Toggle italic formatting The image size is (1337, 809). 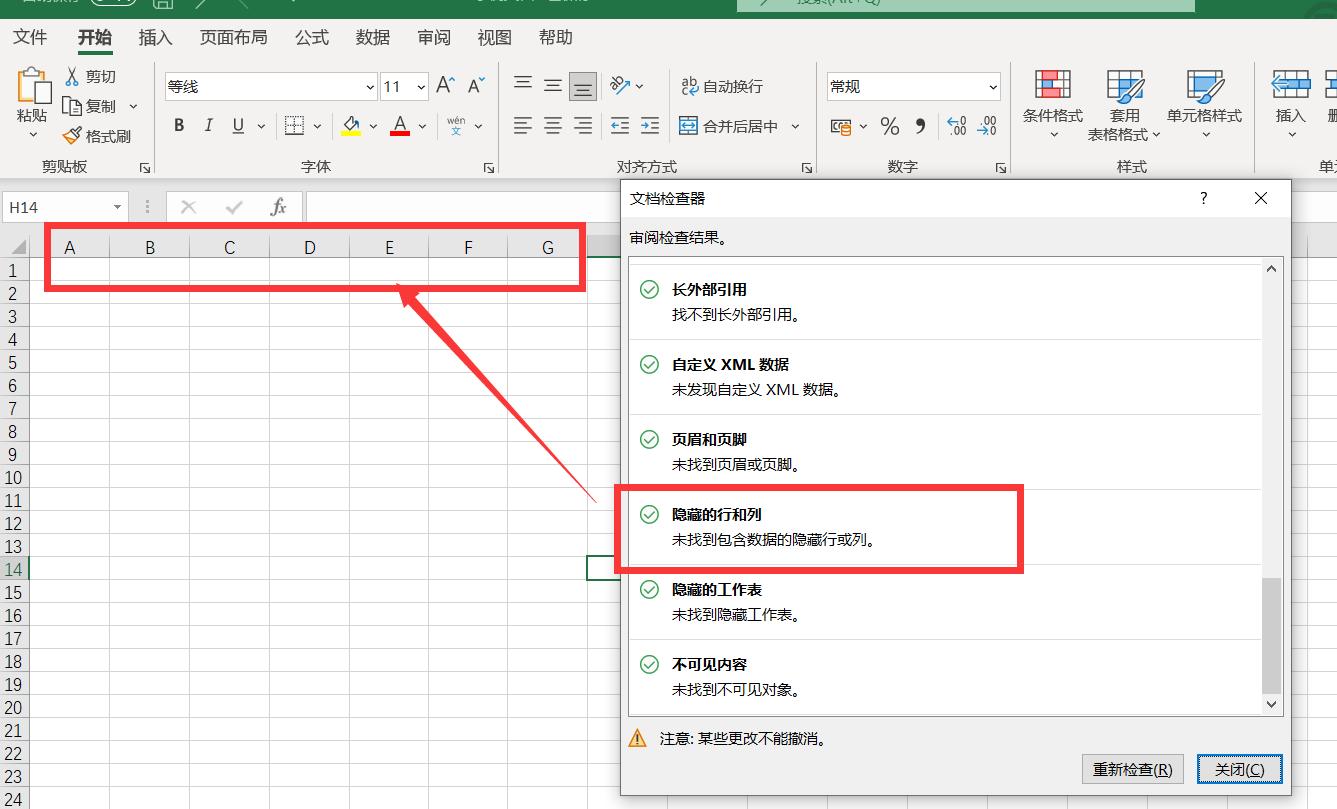208,125
